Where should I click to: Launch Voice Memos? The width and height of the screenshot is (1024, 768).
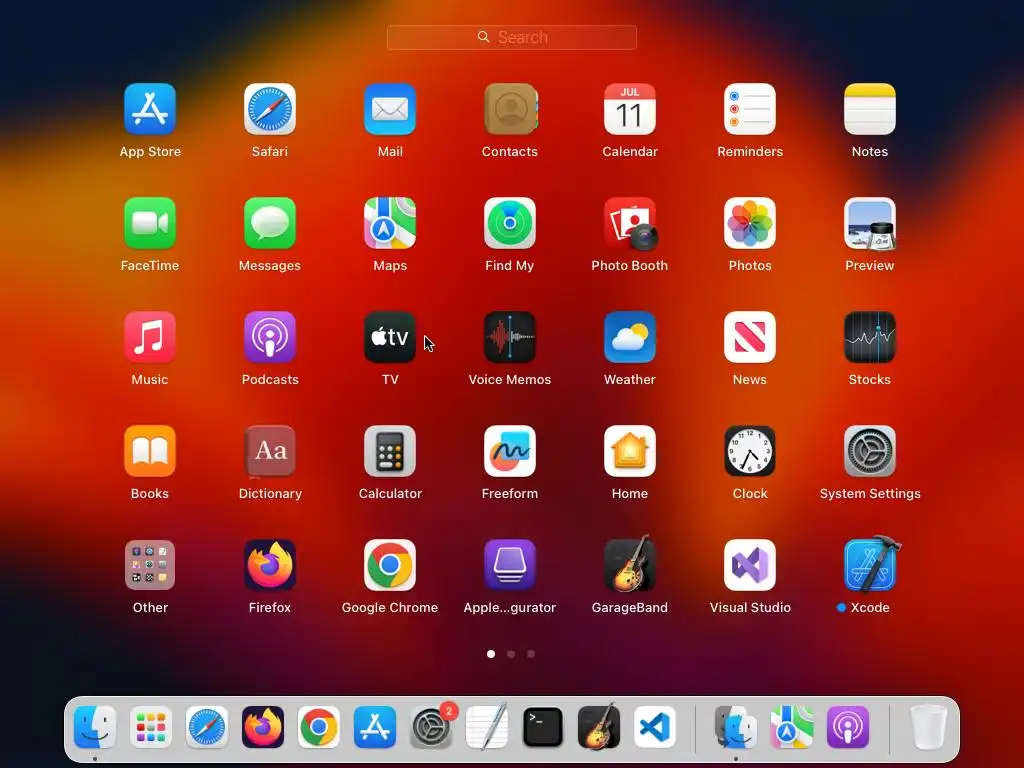(510, 337)
